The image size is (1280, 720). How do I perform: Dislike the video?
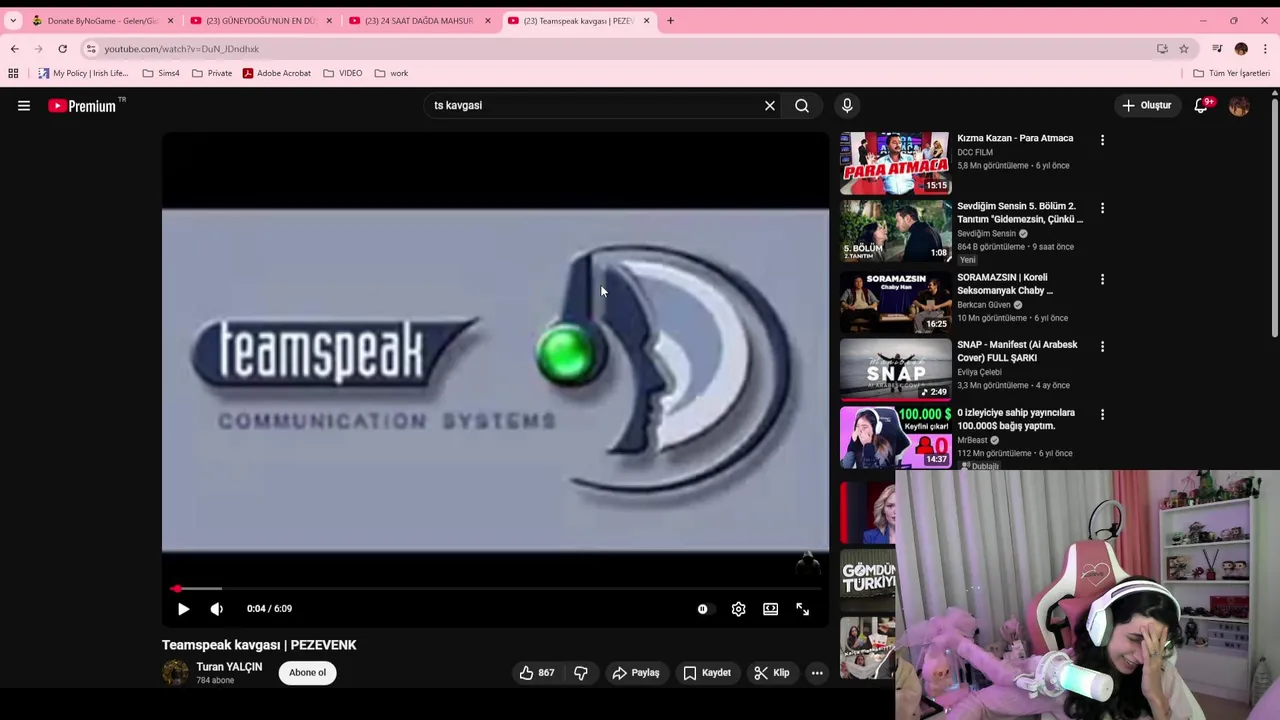click(x=581, y=673)
